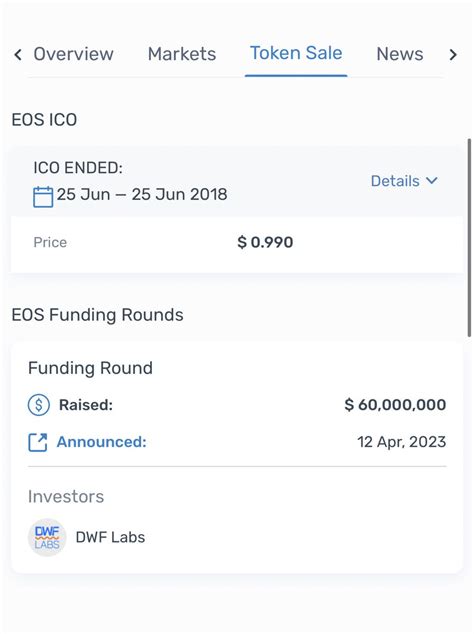Click the DWF Labs logo
The height and width of the screenshot is (634, 474).
point(47,537)
